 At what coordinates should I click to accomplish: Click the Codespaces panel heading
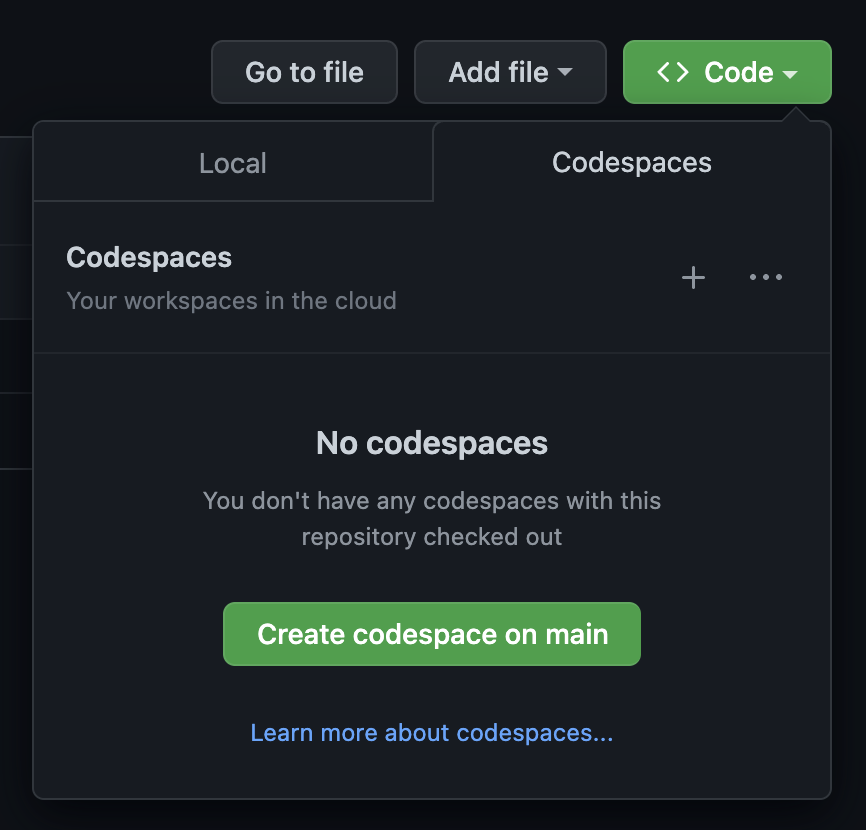click(148, 257)
